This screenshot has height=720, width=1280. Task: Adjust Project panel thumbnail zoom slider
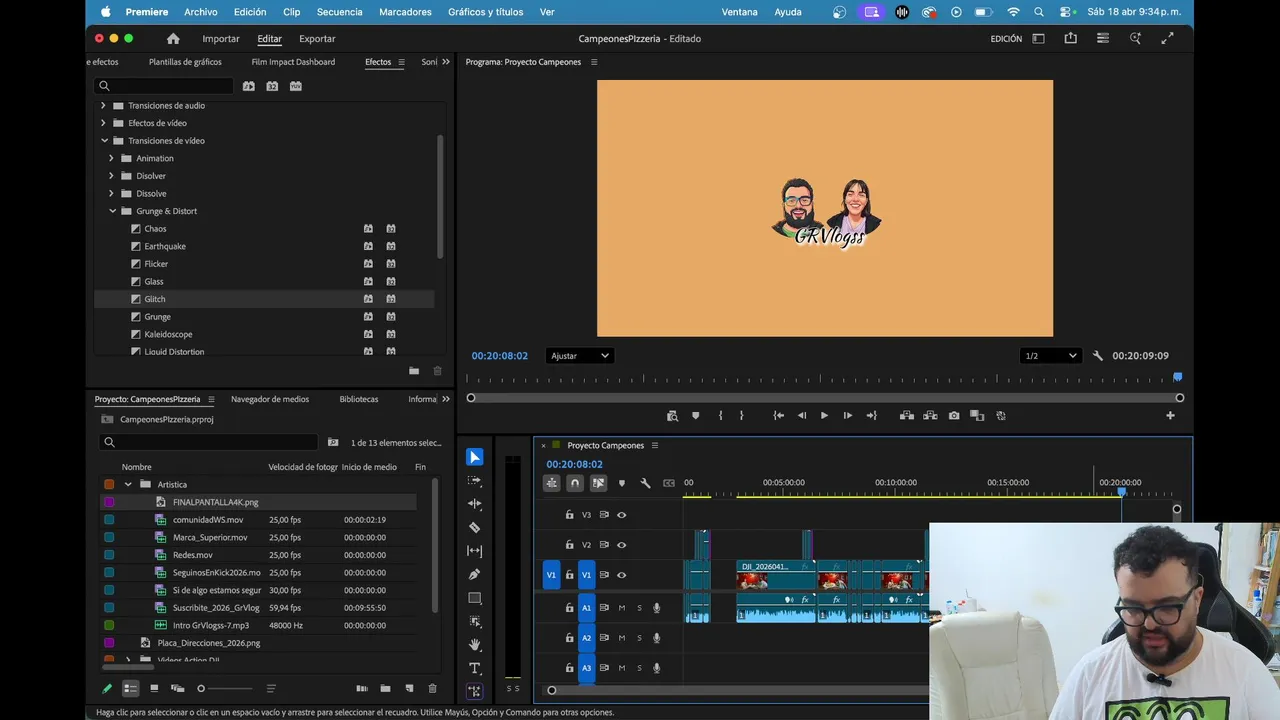click(225, 688)
